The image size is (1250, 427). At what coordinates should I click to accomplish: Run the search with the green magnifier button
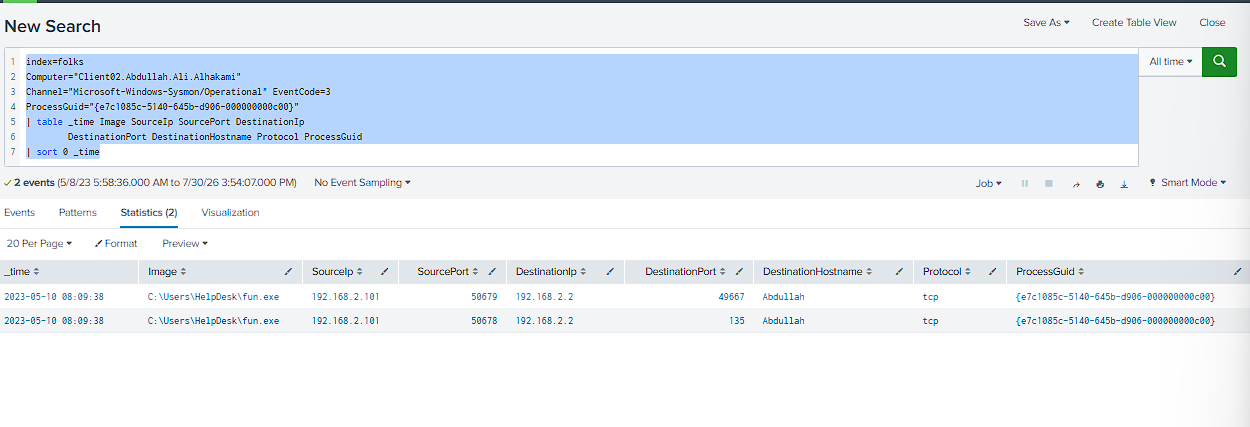(x=1219, y=61)
